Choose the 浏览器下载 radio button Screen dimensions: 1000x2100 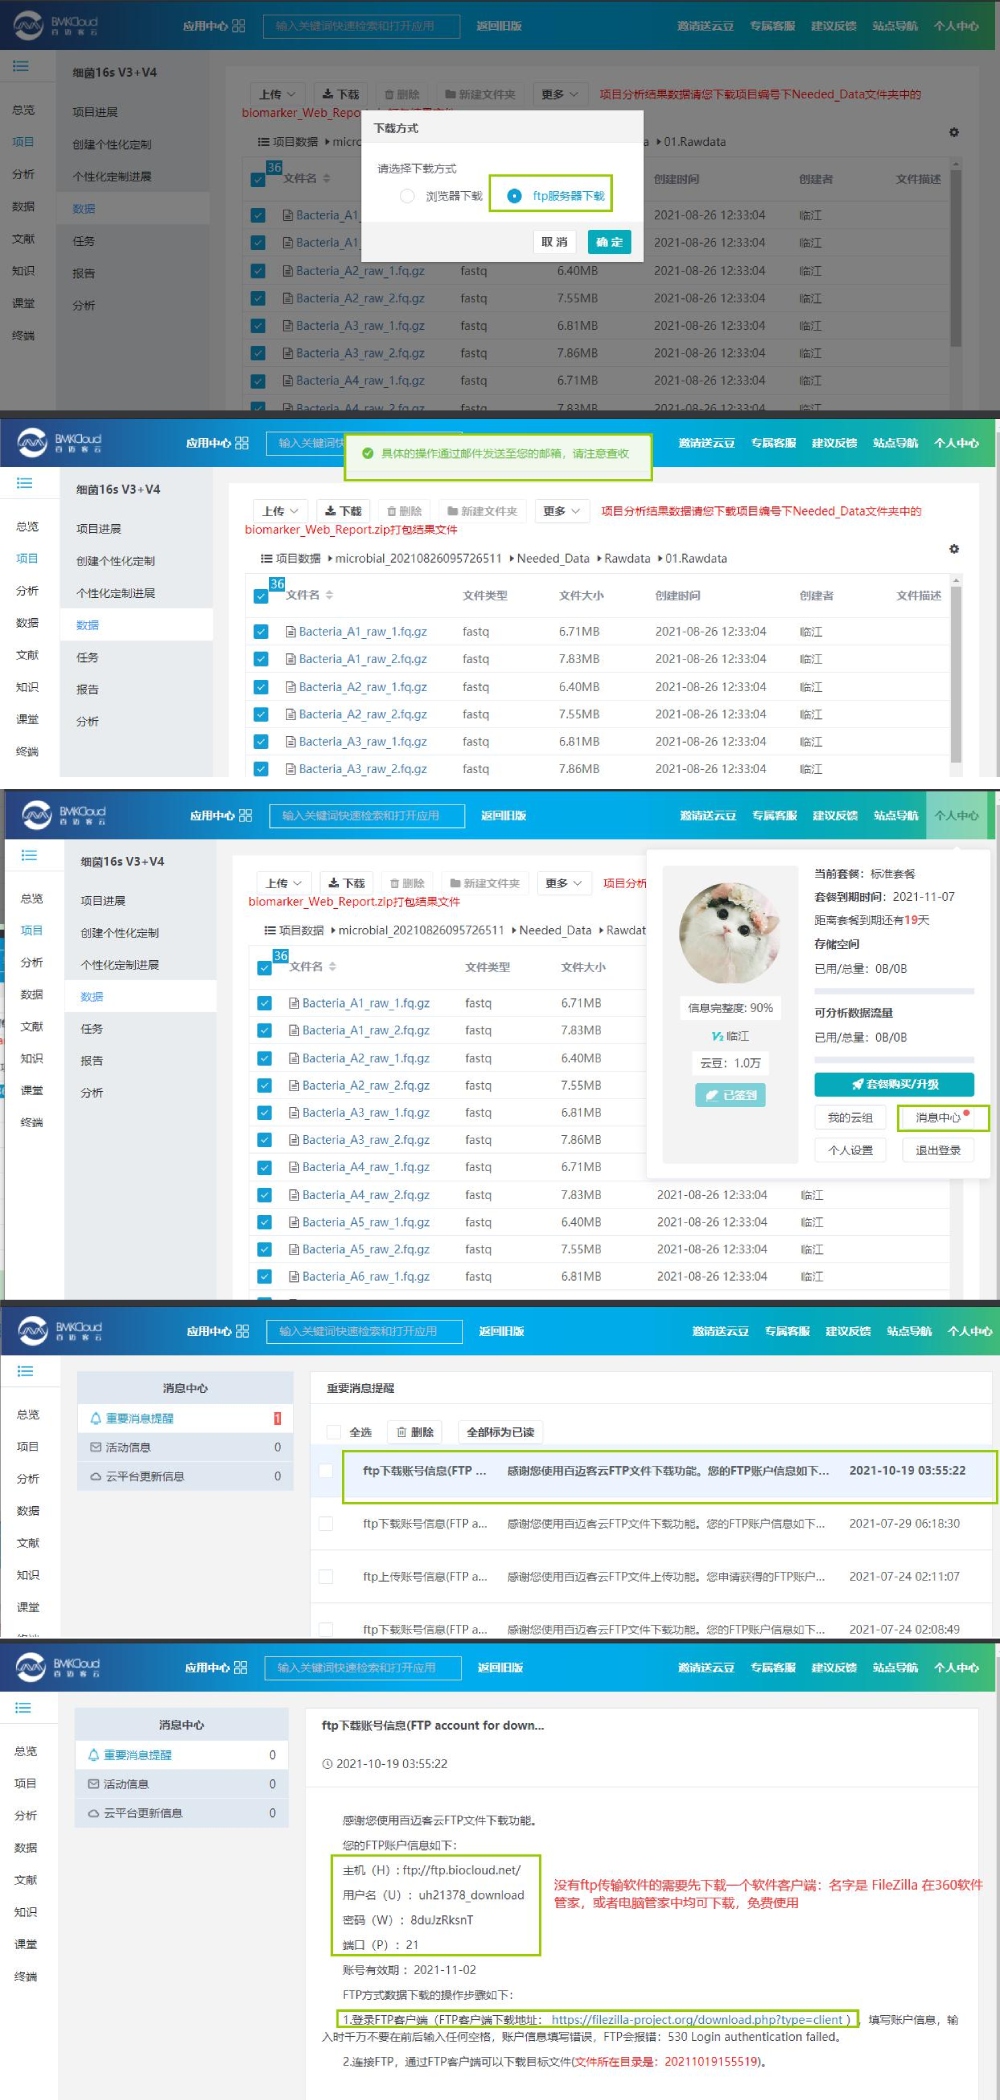(407, 196)
